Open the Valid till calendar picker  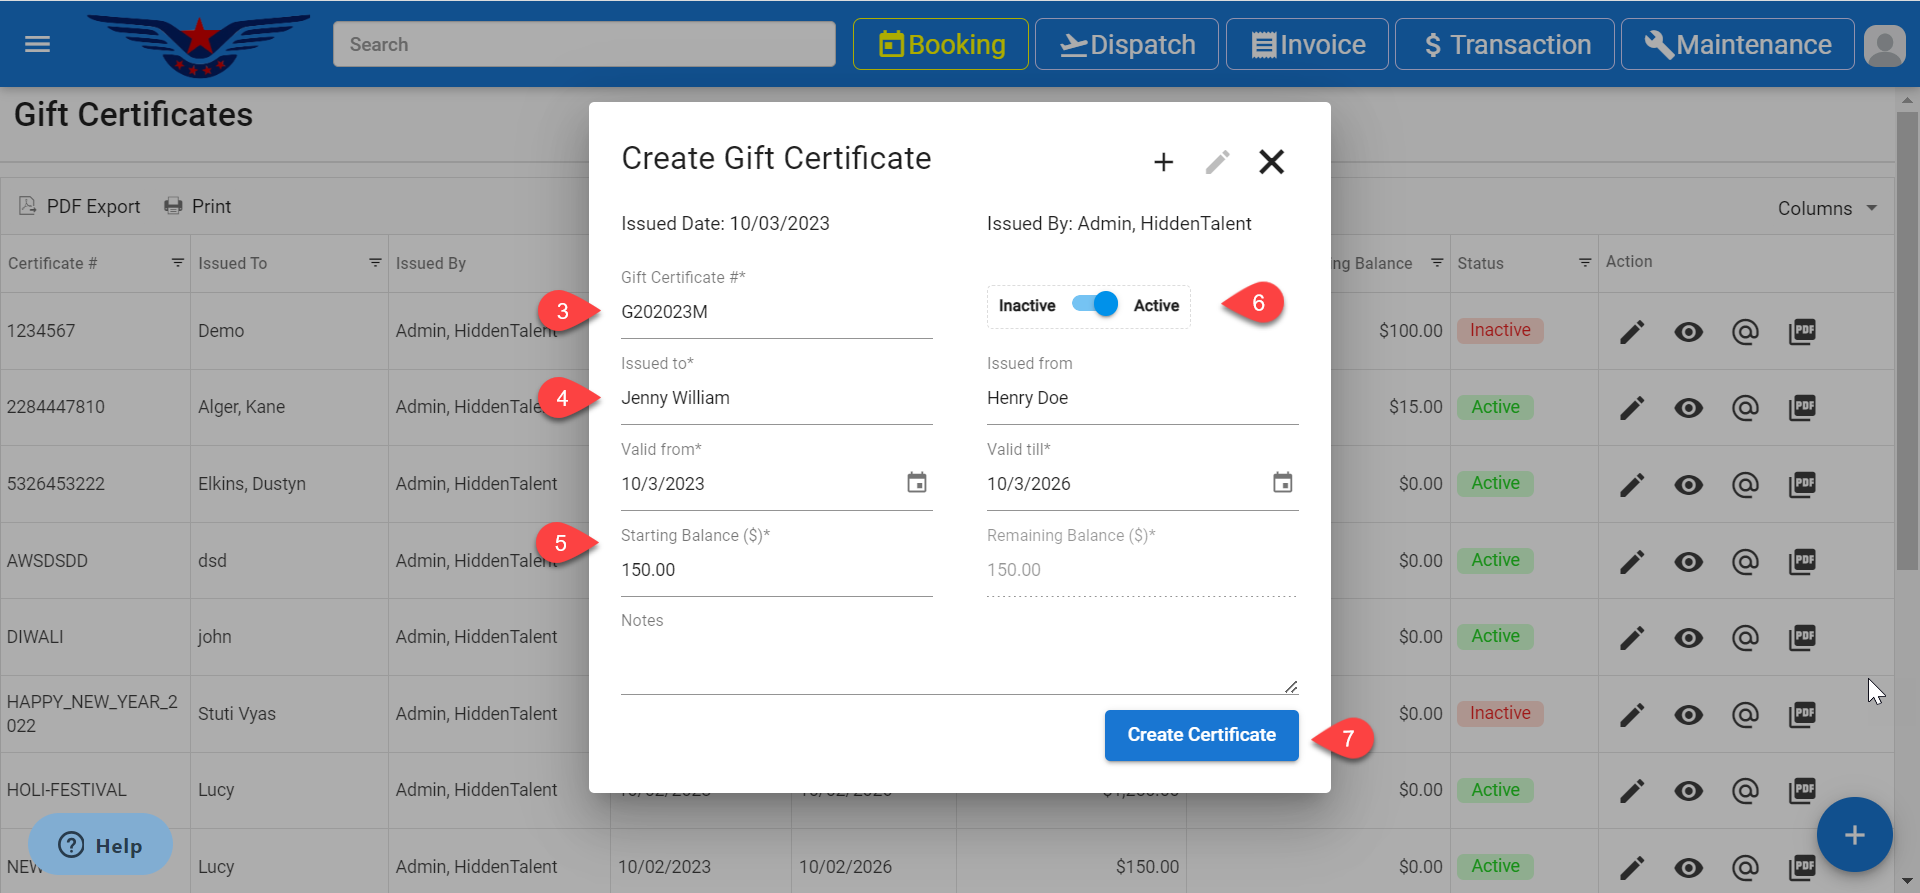click(1282, 483)
